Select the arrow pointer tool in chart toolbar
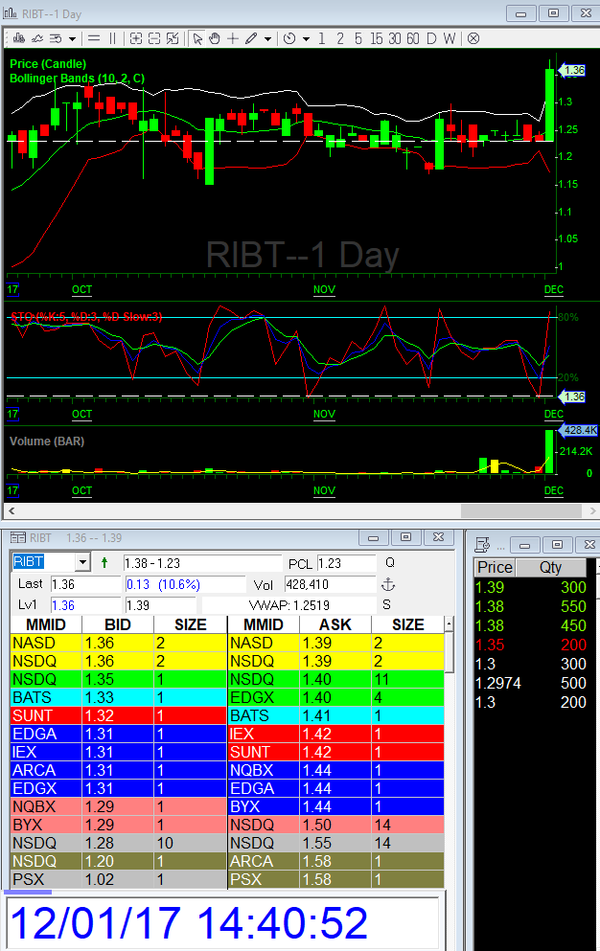Screen dimensions: 600x951 197,38
